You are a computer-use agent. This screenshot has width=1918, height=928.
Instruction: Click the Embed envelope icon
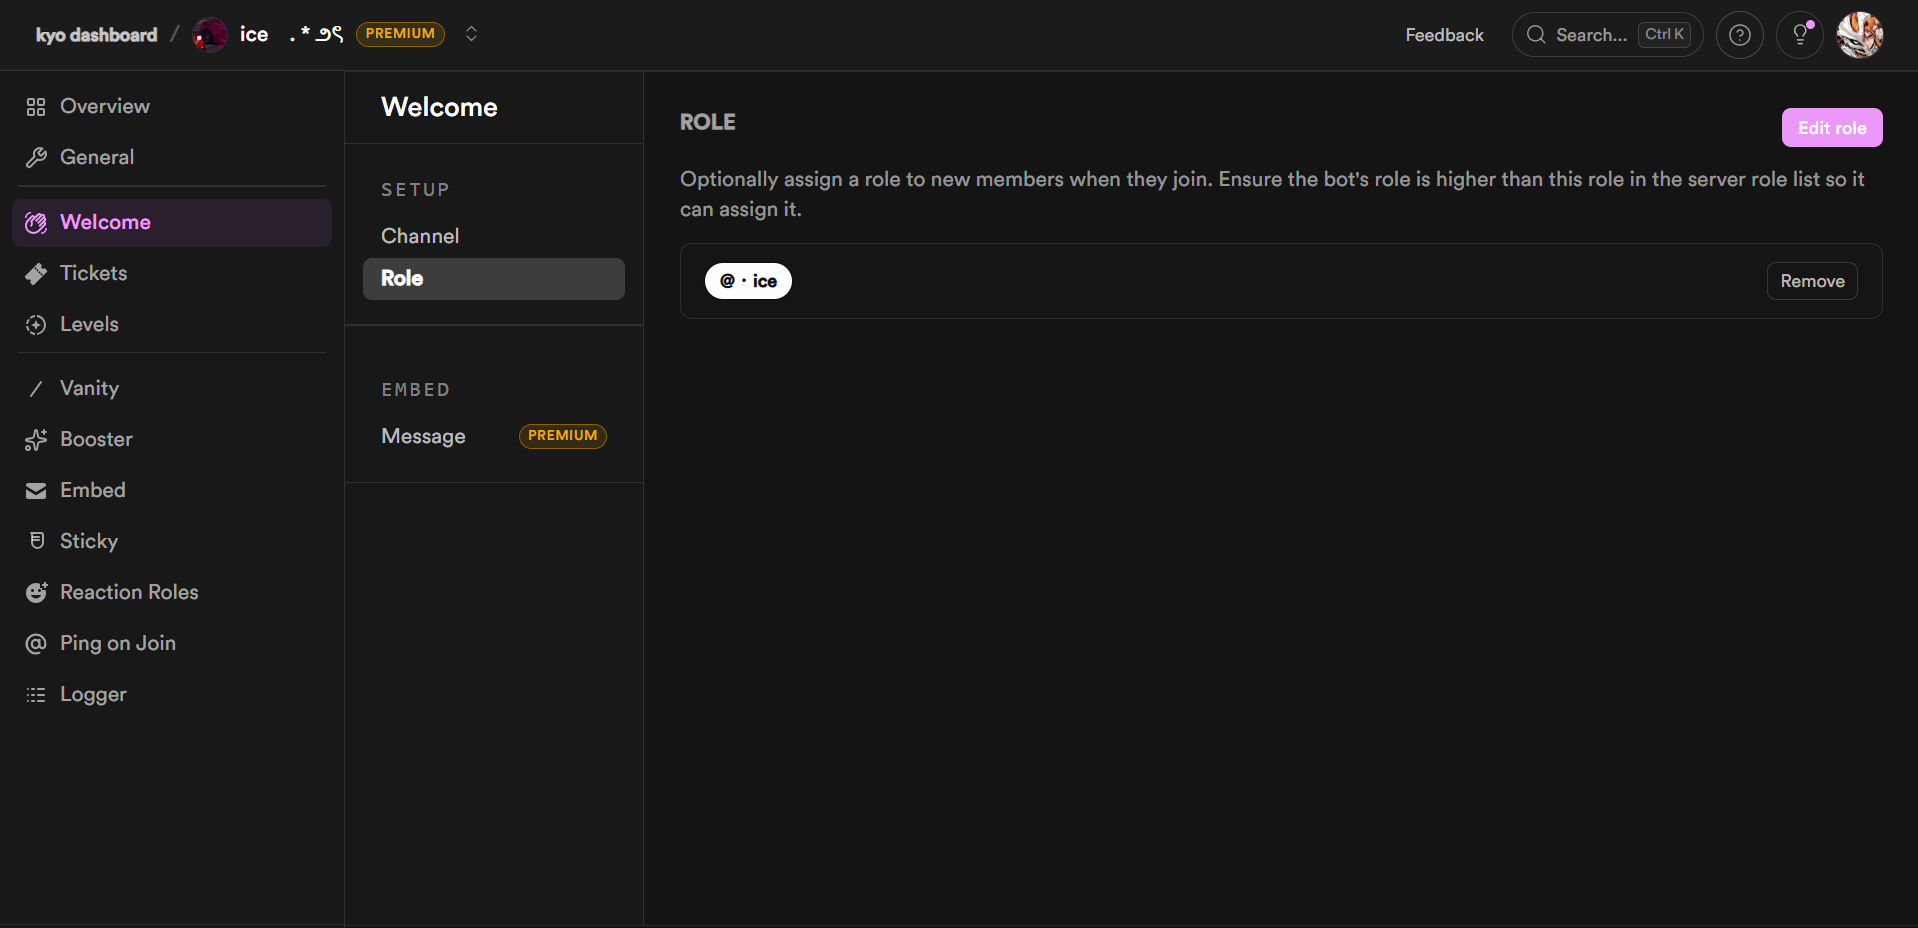click(x=36, y=491)
